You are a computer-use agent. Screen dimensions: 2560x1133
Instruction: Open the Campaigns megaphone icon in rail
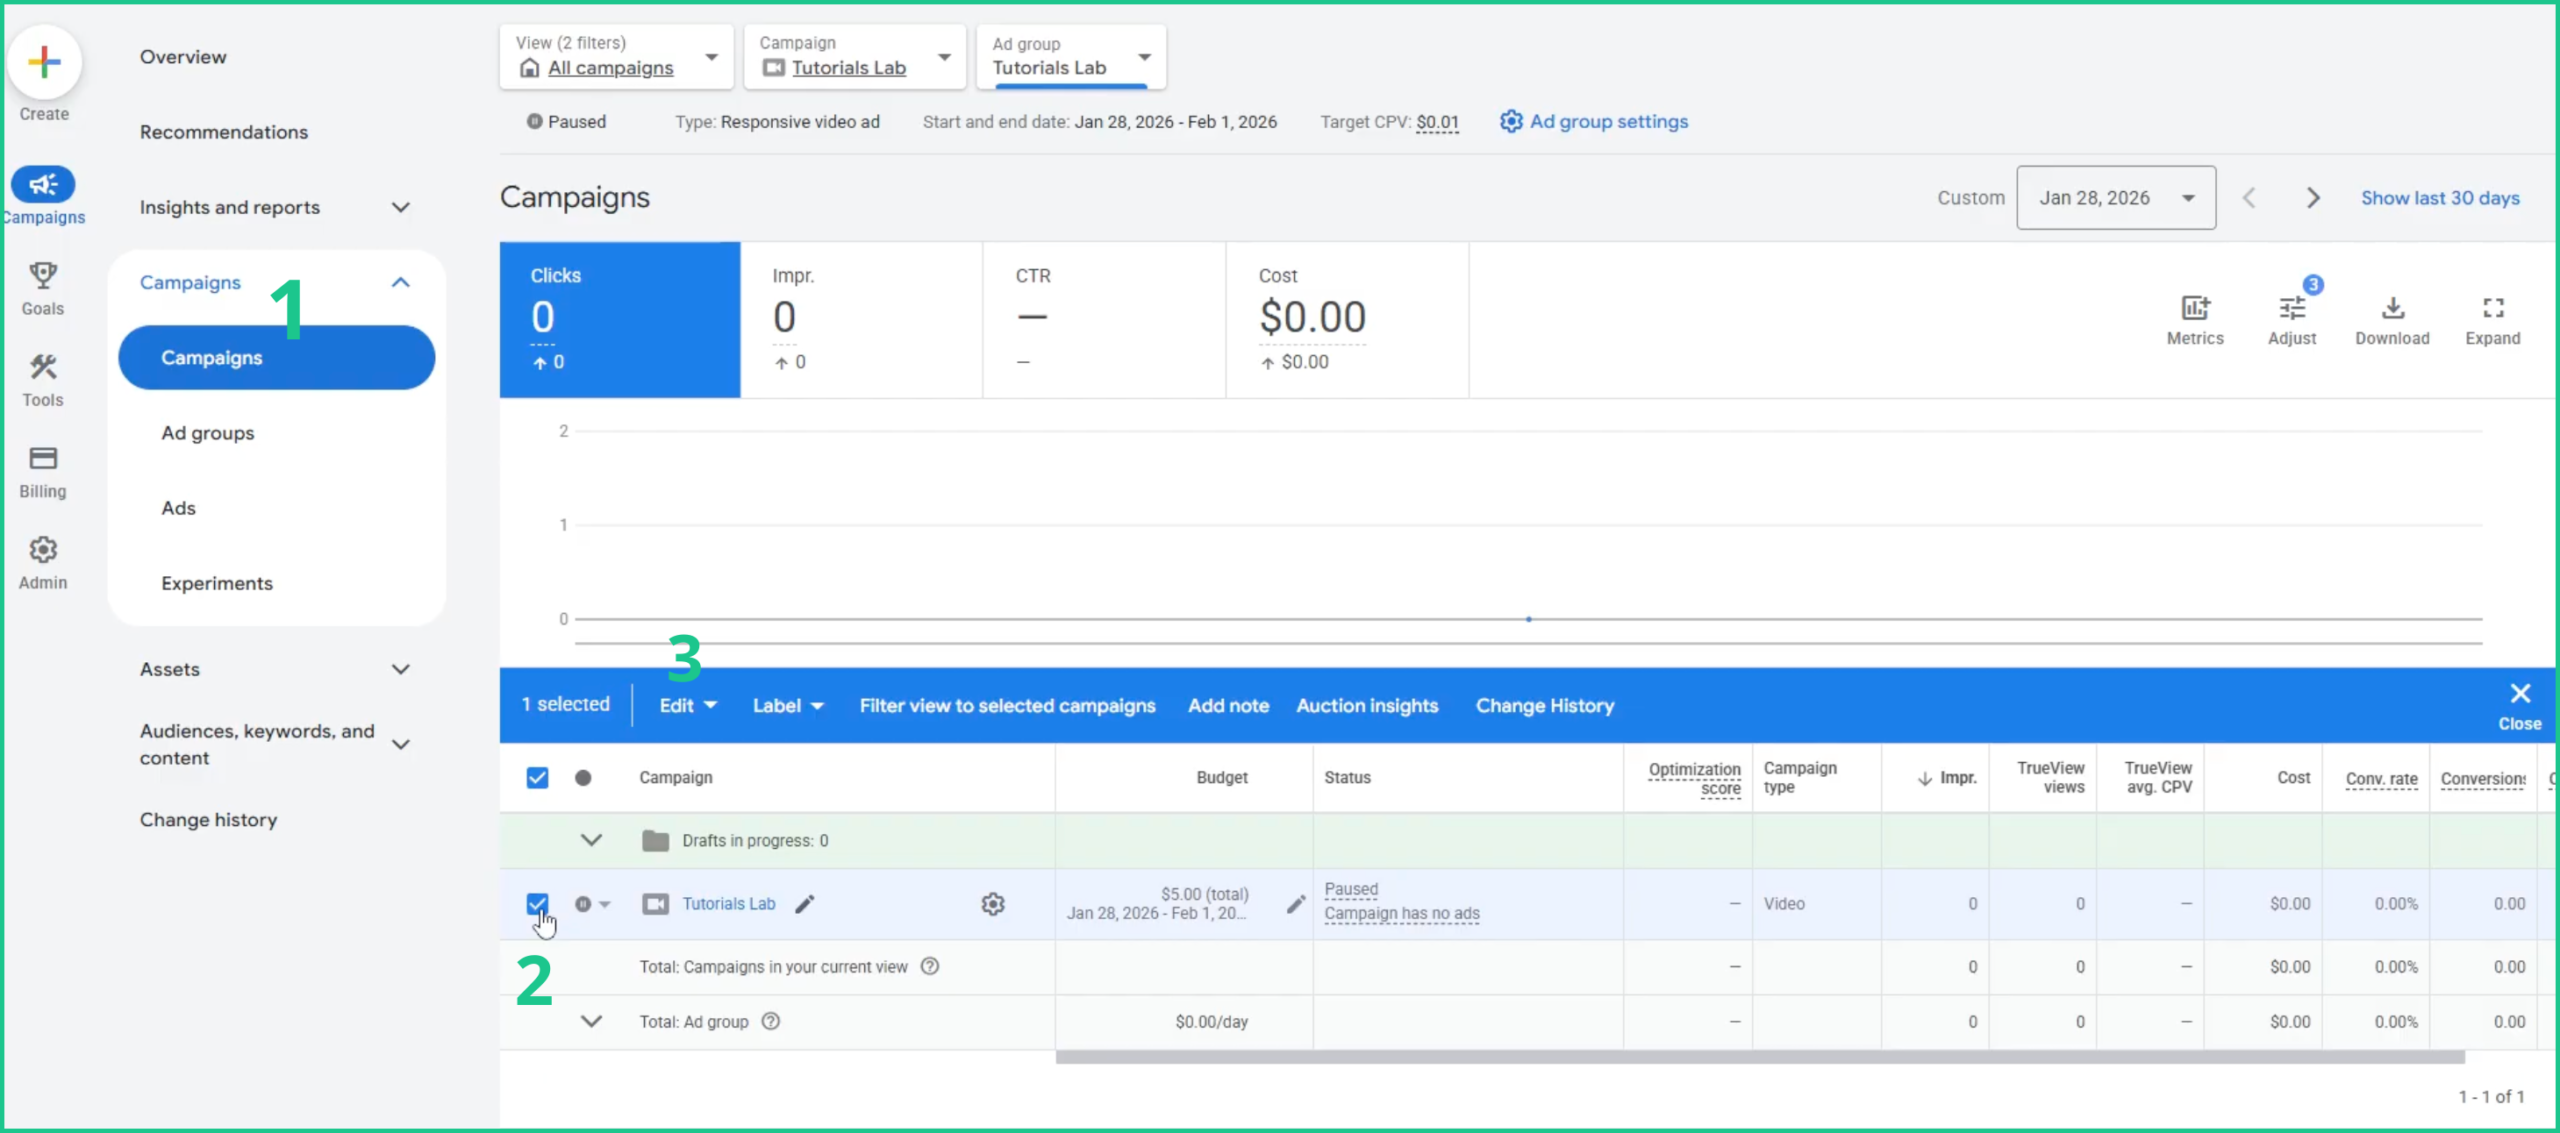43,184
